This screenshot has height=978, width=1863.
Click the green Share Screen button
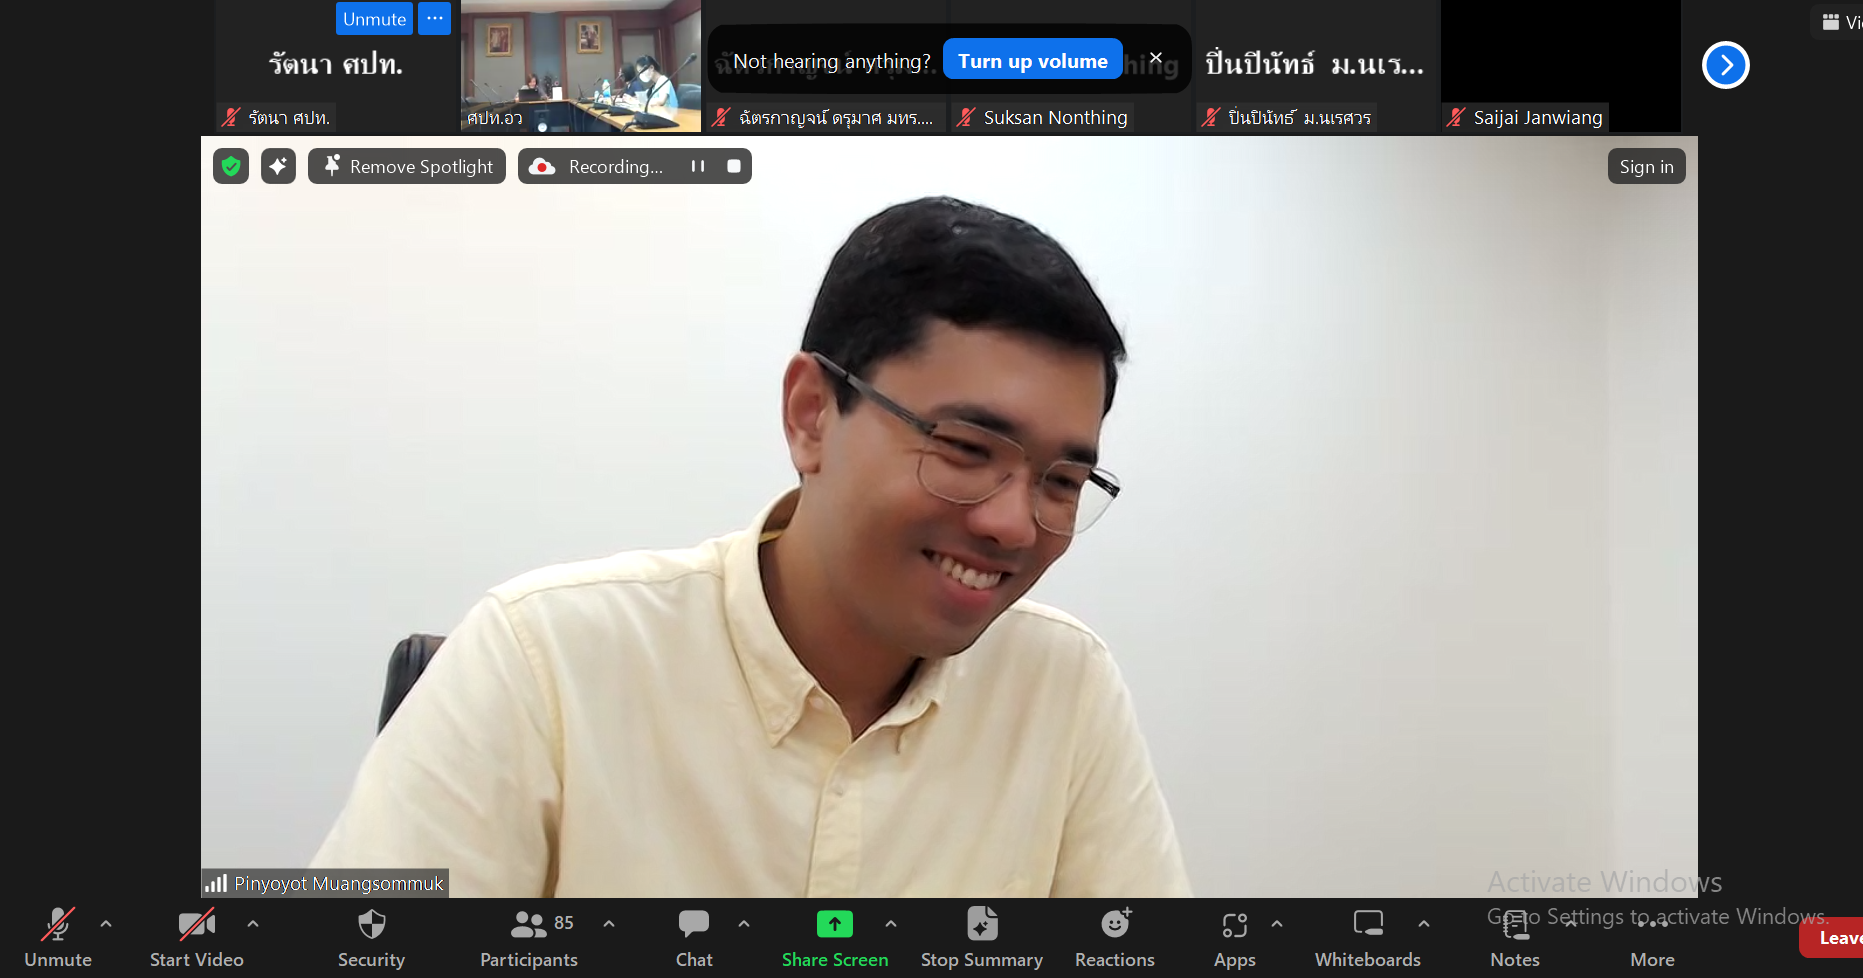click(835, 938)
